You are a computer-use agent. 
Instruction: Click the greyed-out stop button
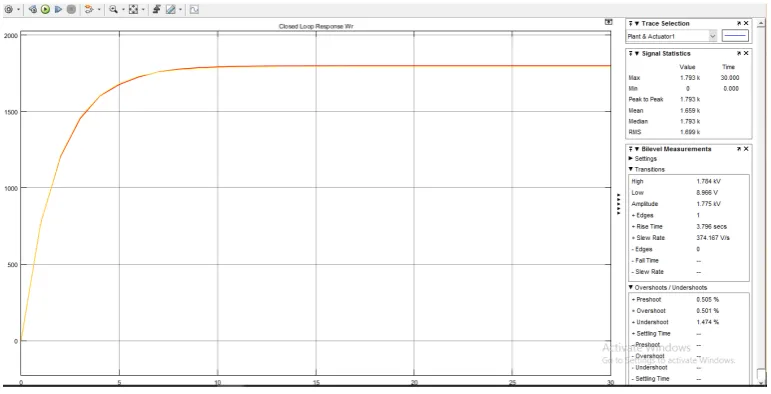(x=71, y=9)
